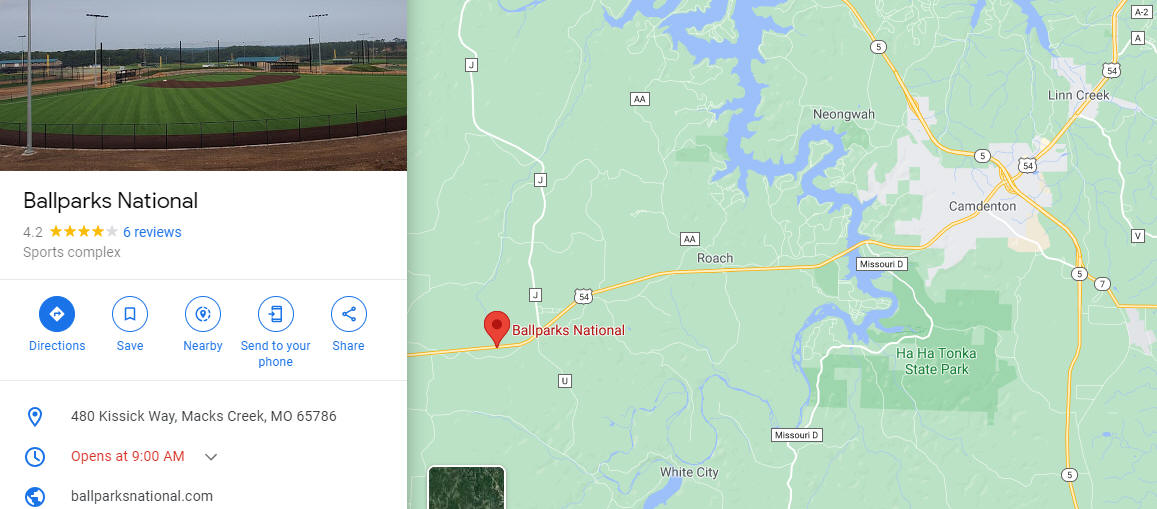
Task: Save Ballparks National with bookmark icon
Action: point(130,314)
